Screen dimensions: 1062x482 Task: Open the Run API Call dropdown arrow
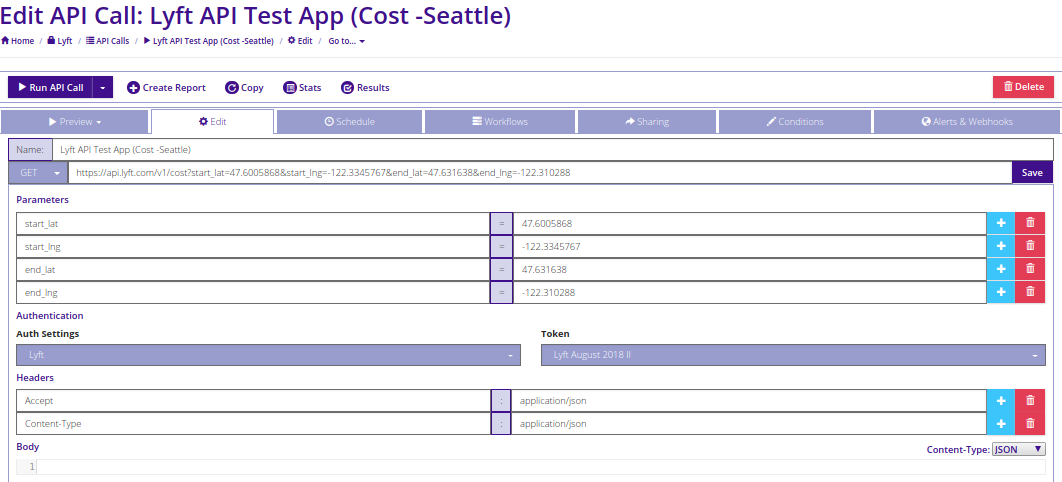click(x=102, y=87)
